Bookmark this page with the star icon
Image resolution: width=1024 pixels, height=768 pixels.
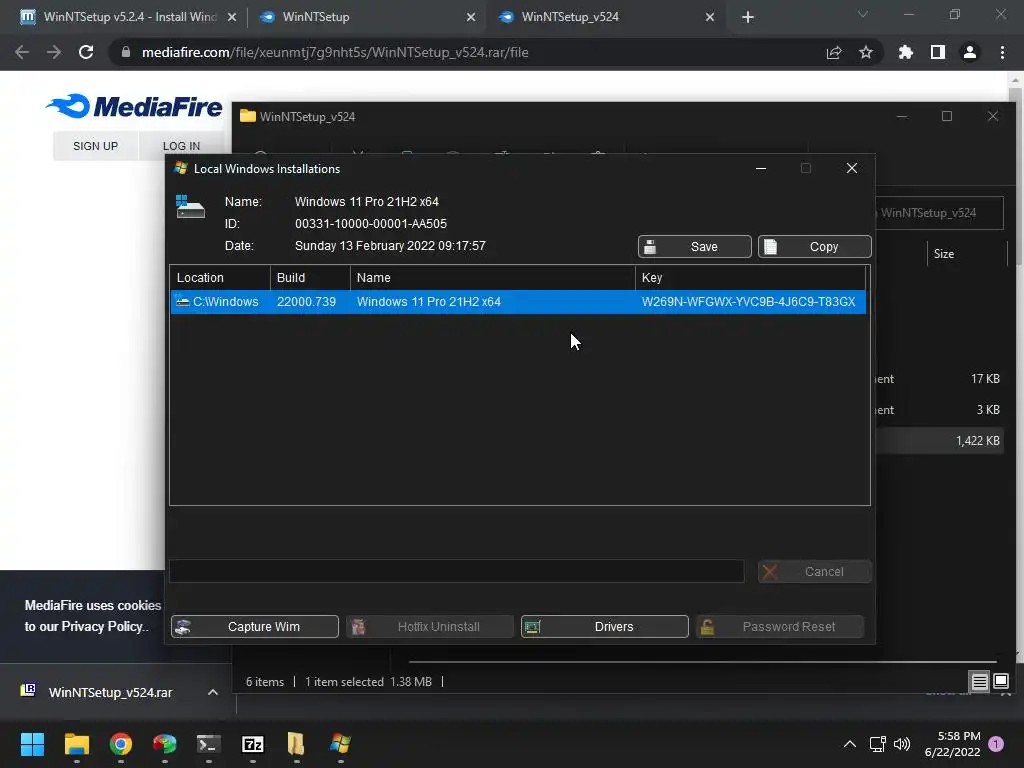[x=866, y=52]
